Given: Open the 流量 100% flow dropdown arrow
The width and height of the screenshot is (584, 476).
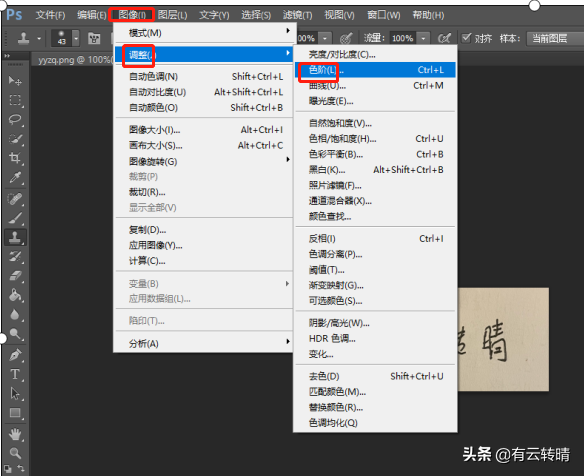Looking at the screenshot, I should 423,38.
